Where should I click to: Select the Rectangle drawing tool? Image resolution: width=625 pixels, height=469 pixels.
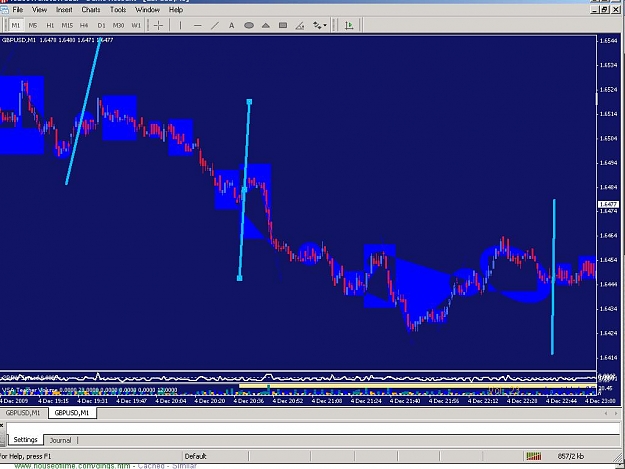pos(283,26)
